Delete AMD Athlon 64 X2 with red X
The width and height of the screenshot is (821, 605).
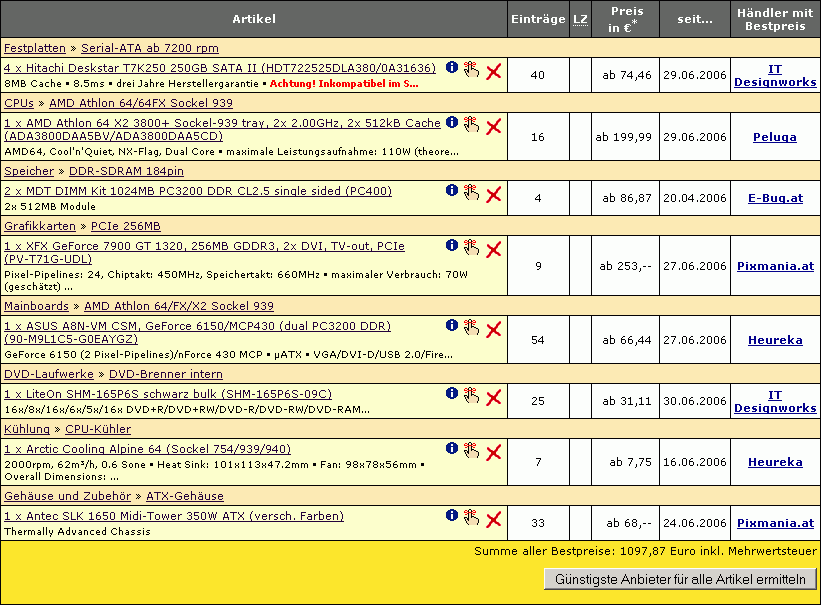493,127
